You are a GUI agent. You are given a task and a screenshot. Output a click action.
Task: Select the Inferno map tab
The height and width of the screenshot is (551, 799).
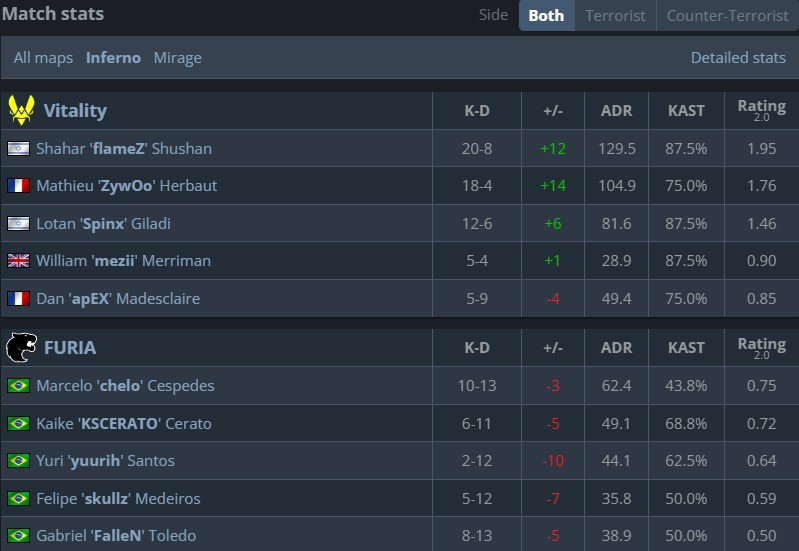(113, 57)
